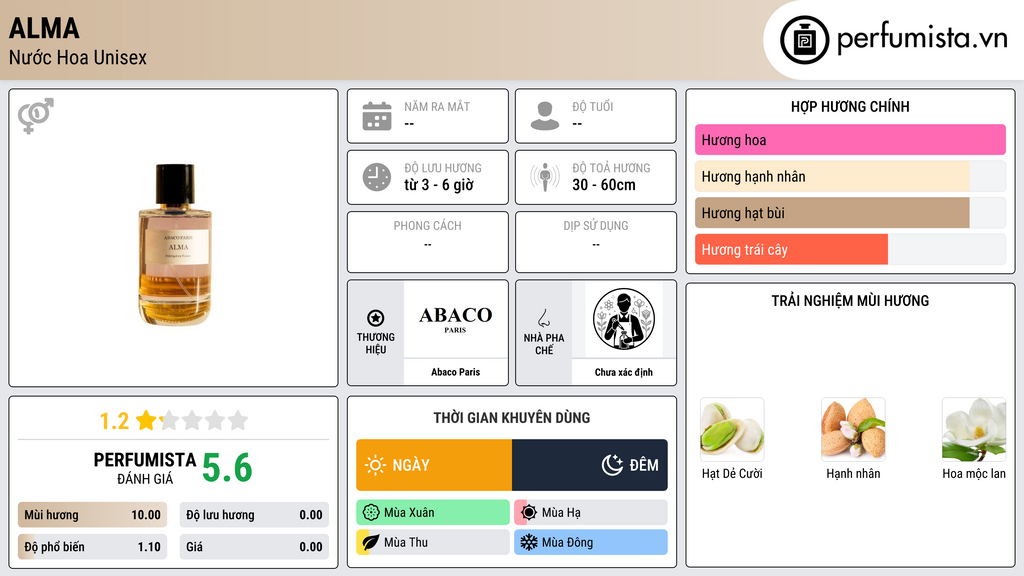Click the TRẢI NGHIỆM MÙI HƯƠNG heading

850,301
